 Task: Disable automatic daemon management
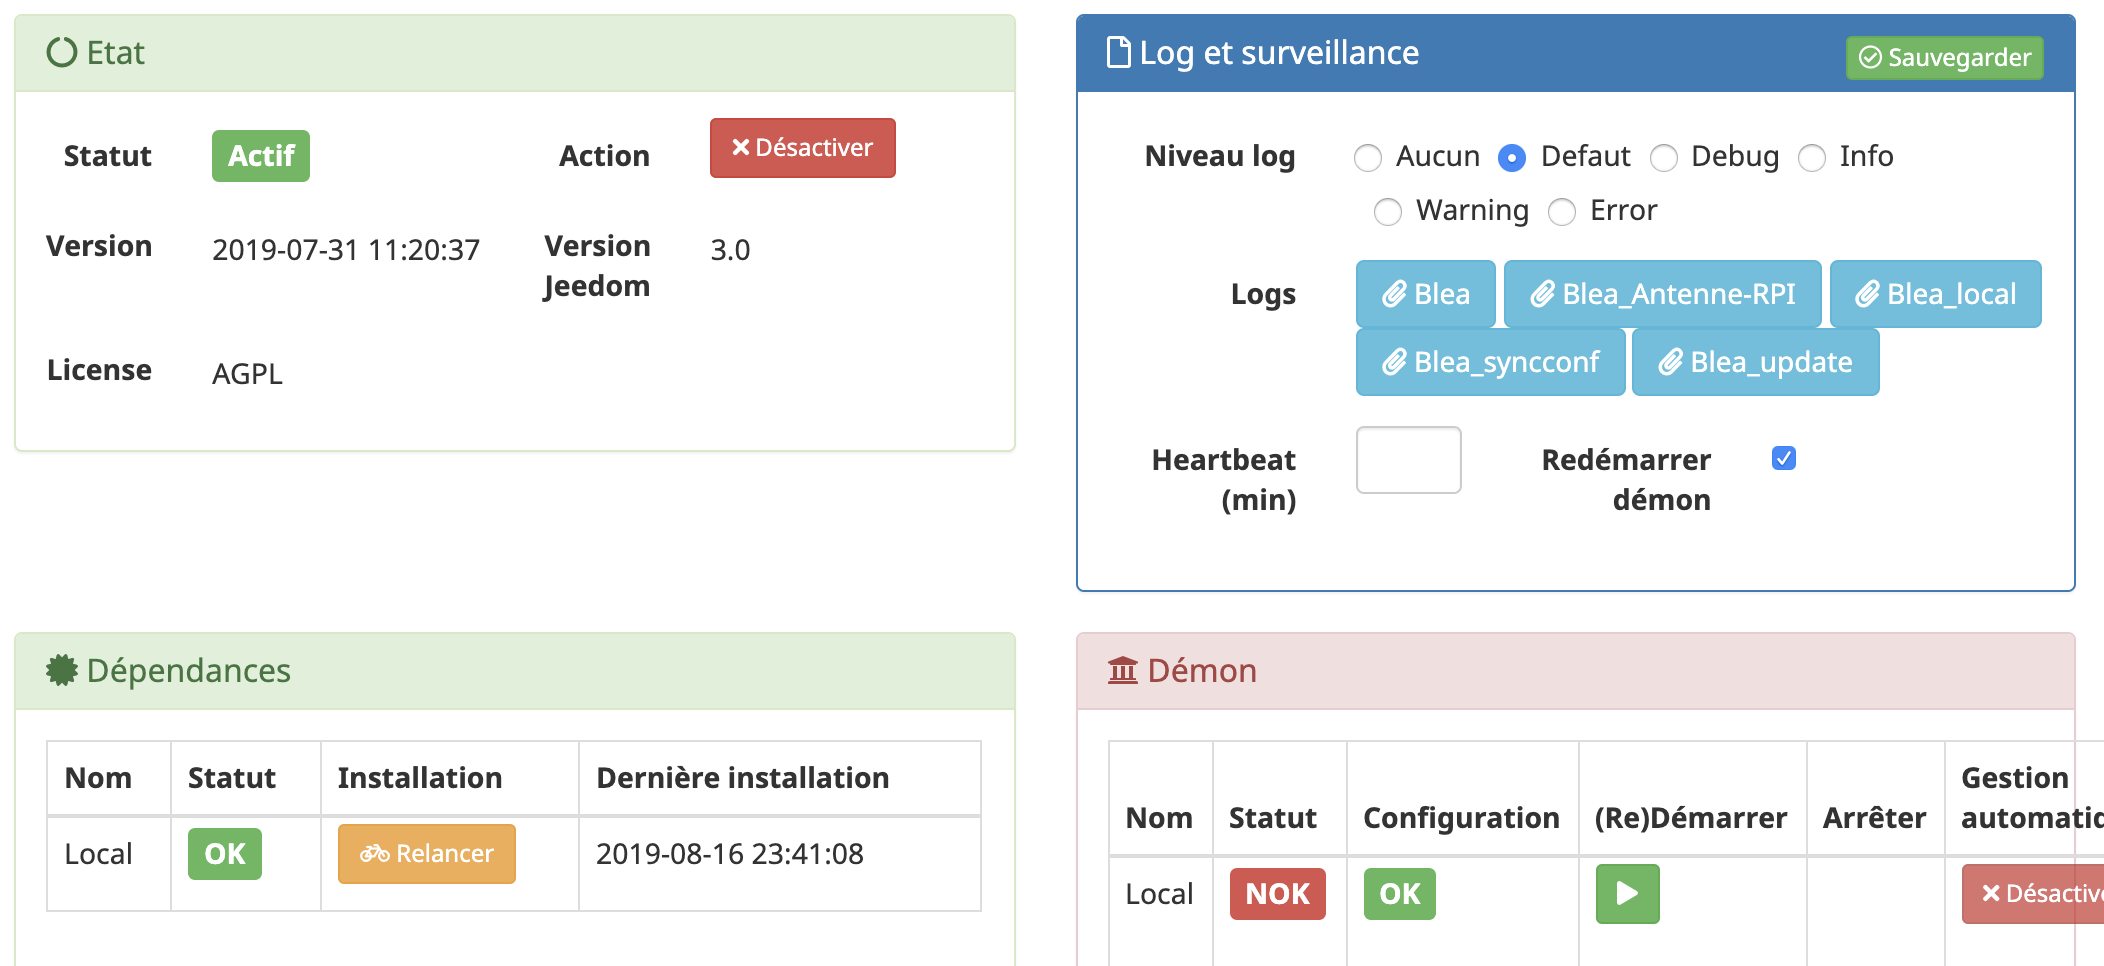pos(2033,894)
